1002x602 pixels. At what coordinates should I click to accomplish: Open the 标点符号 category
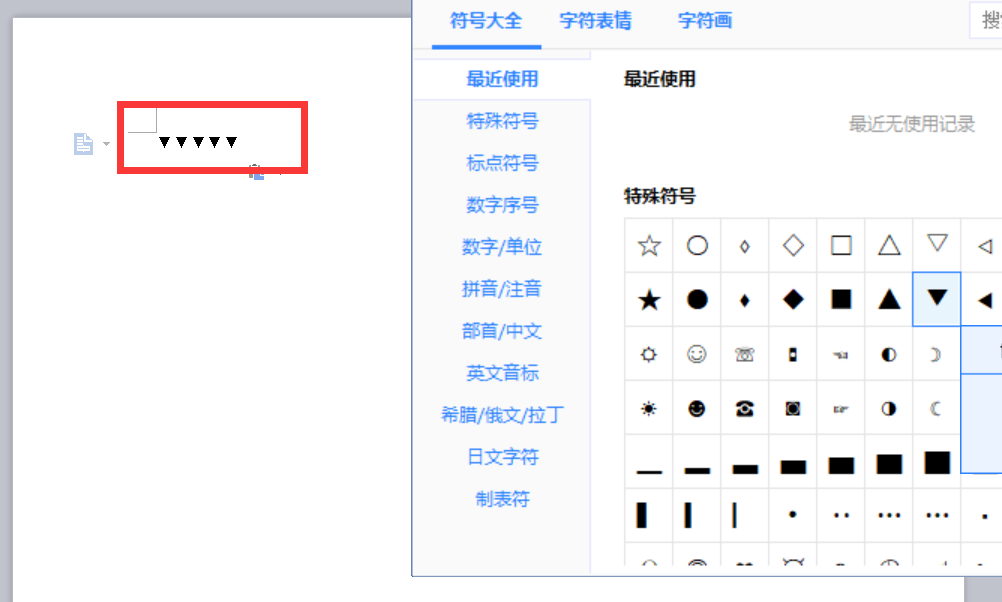(x=502, y=162)
